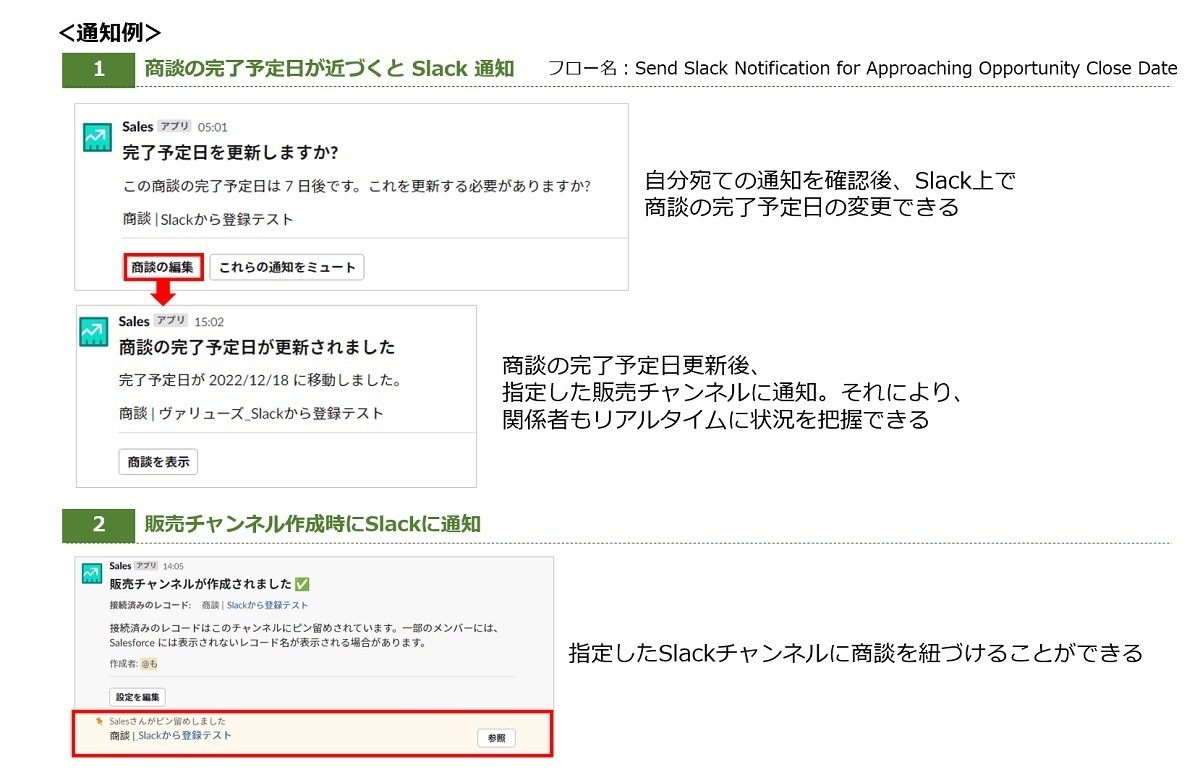Open the 接続済みのレコード opportunity link

[x=267, y=606]
